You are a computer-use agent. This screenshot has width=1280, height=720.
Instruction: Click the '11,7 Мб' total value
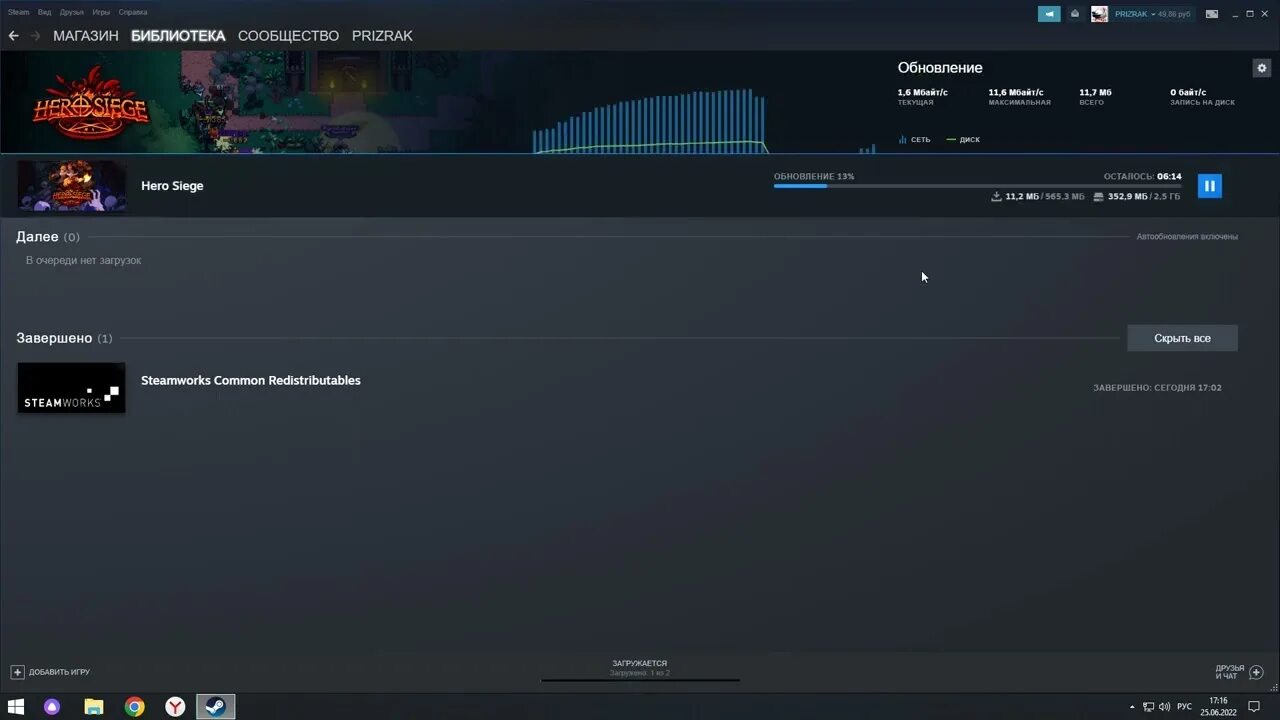(1095, 92)
